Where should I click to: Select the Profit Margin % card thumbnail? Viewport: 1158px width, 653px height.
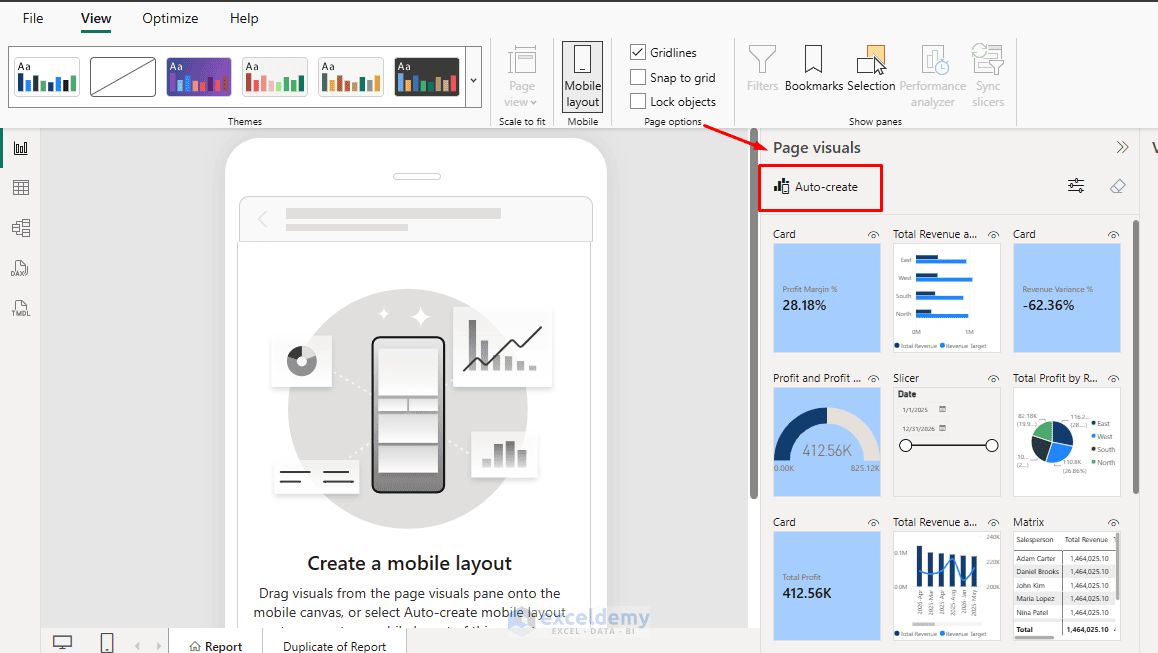click(826, 298)
